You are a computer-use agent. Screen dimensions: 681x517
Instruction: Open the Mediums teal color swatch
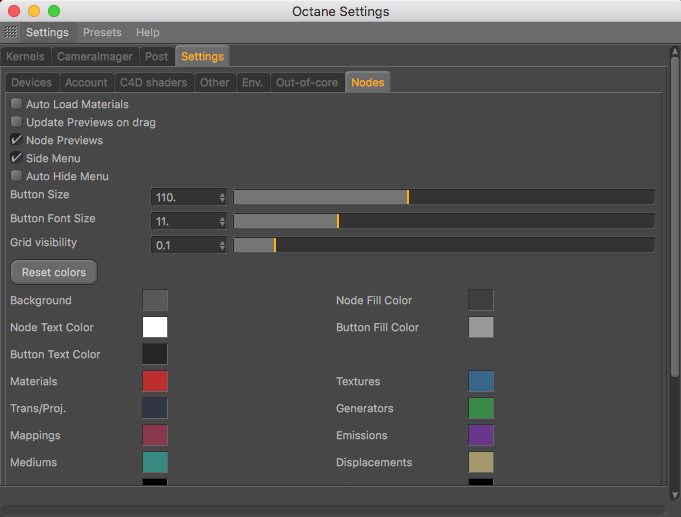coord(155,462)
